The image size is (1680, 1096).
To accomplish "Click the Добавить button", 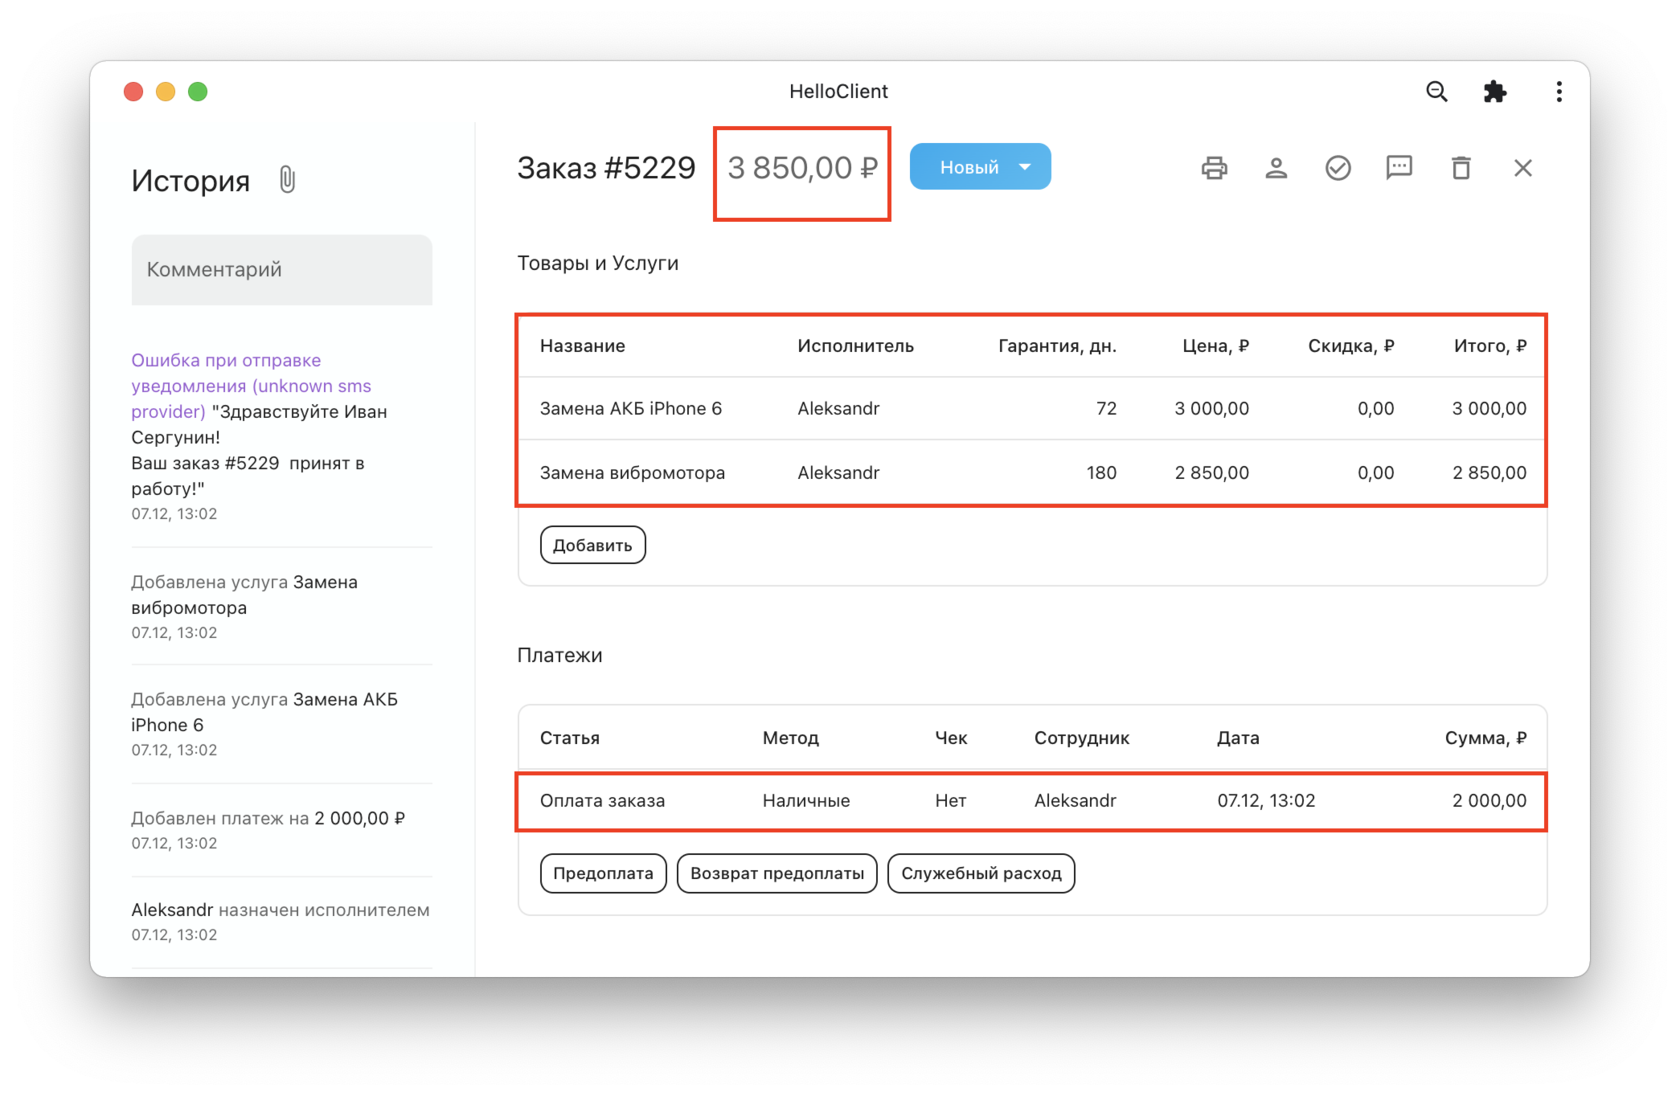I will click(593, 545).
